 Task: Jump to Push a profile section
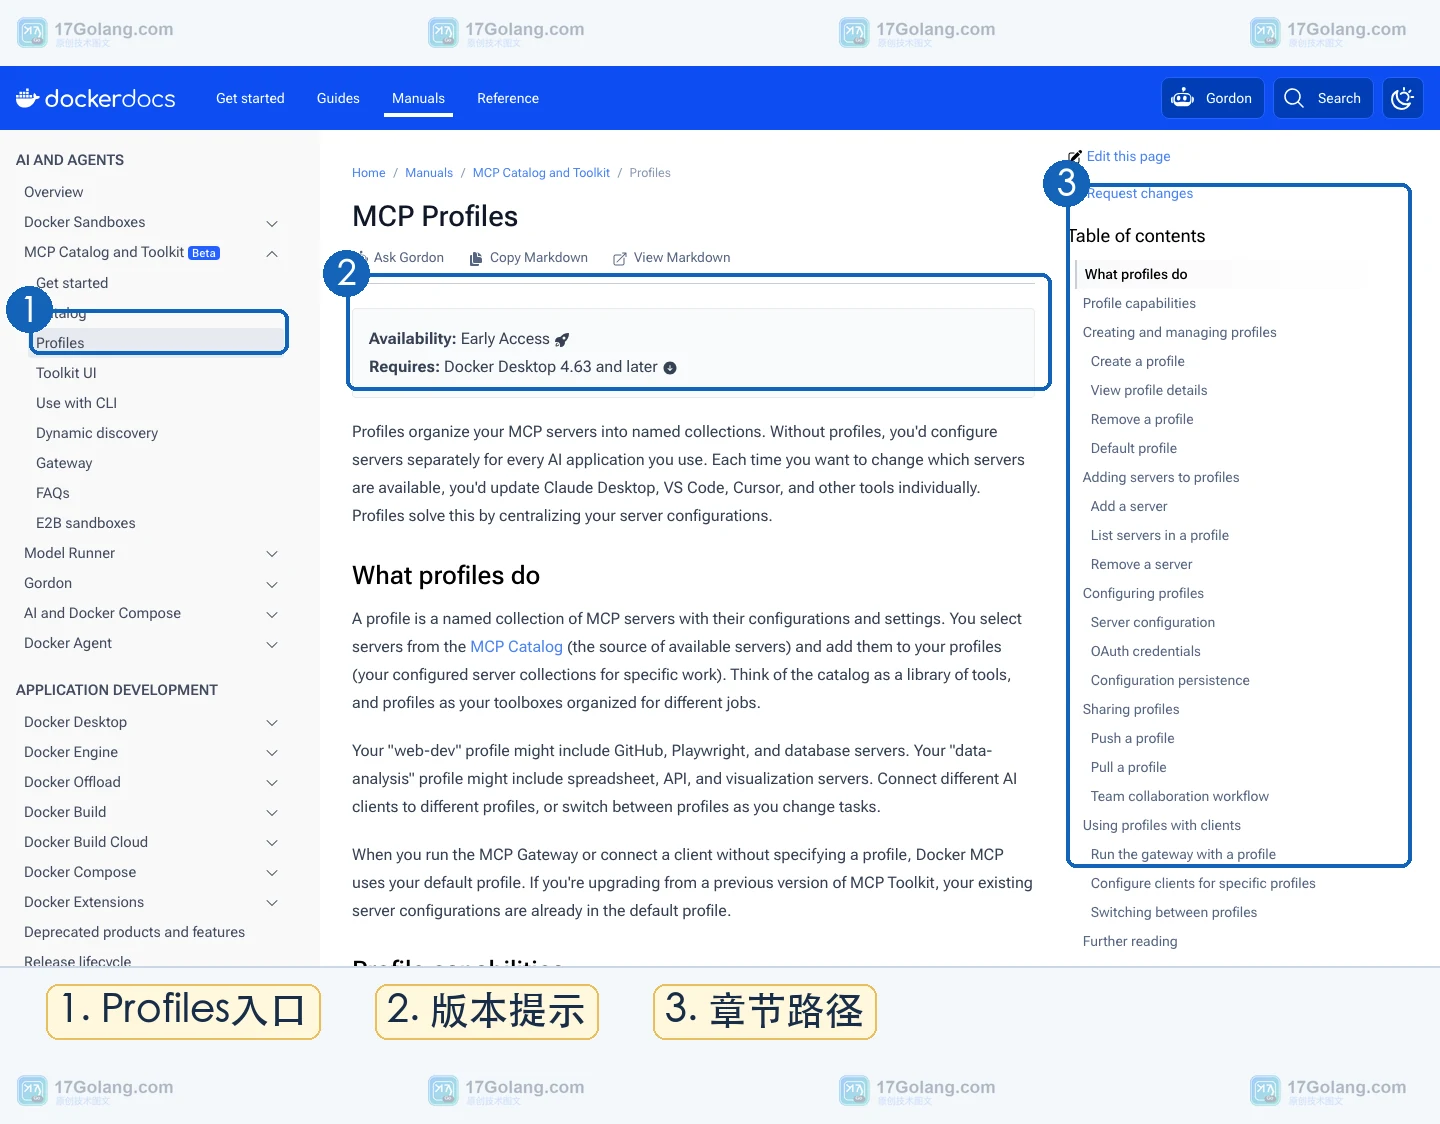[1133, 738]
